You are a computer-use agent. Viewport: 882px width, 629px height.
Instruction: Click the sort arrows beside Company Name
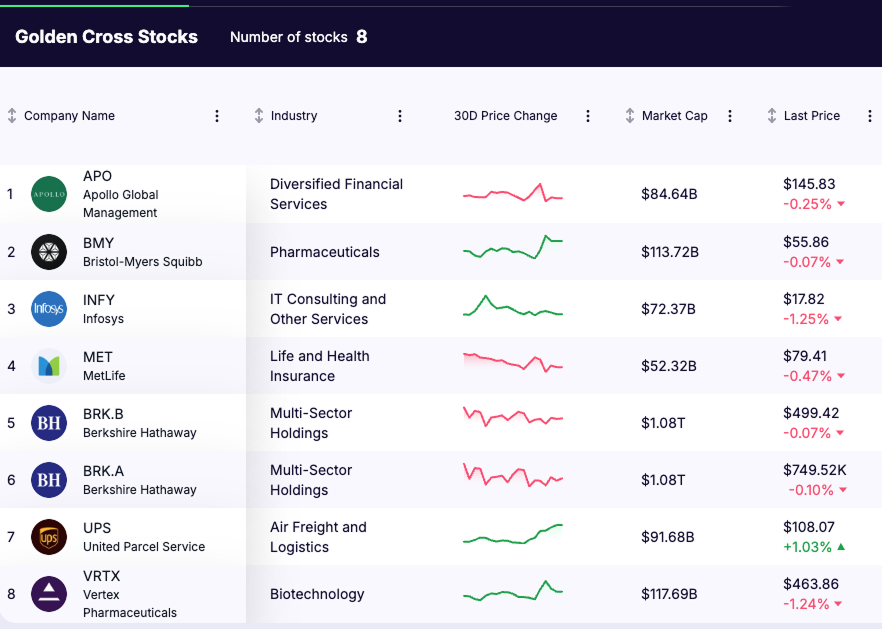10,115
